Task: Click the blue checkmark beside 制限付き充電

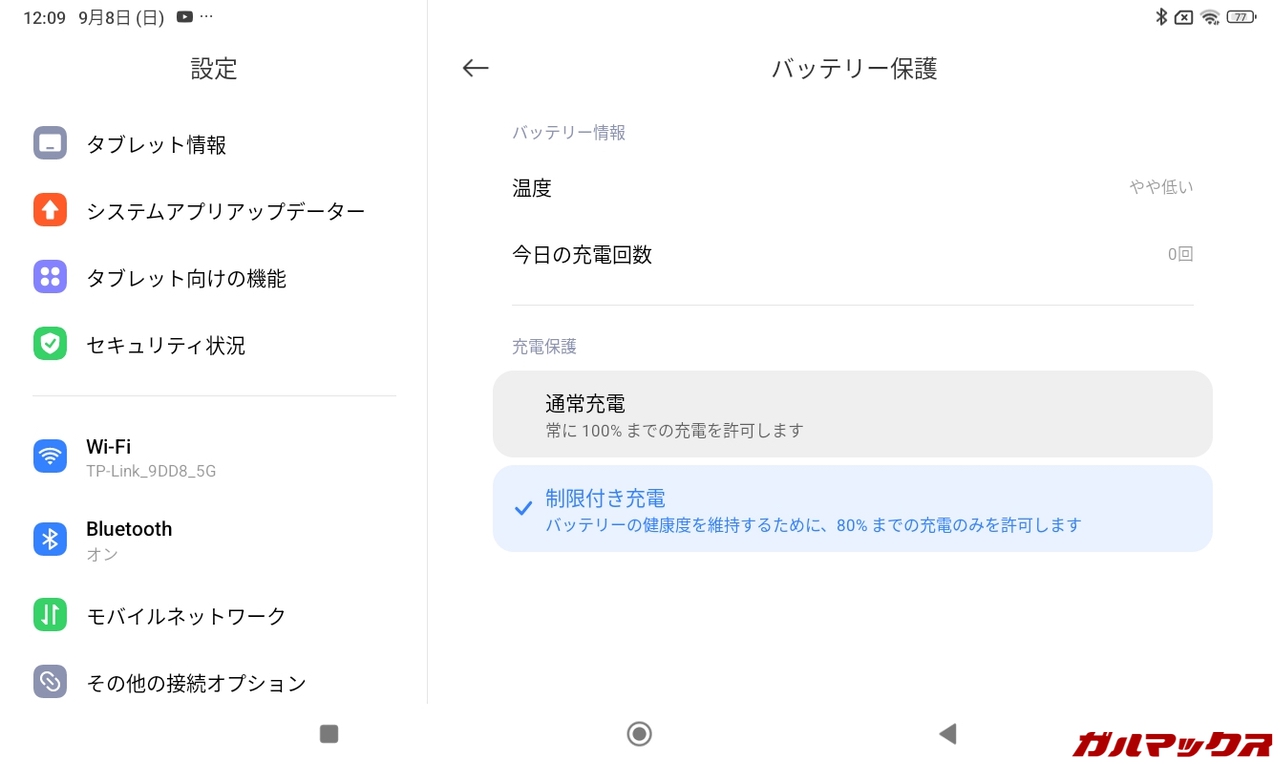Action: (522, 509)
